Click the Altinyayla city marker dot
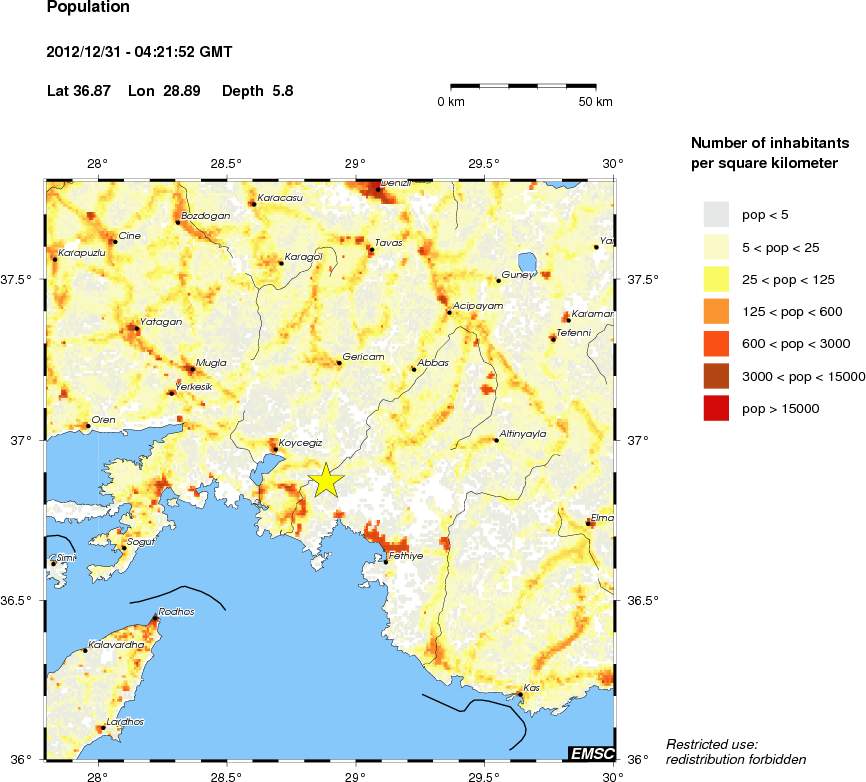Screen dimensions: 866x782 (497, 440)
